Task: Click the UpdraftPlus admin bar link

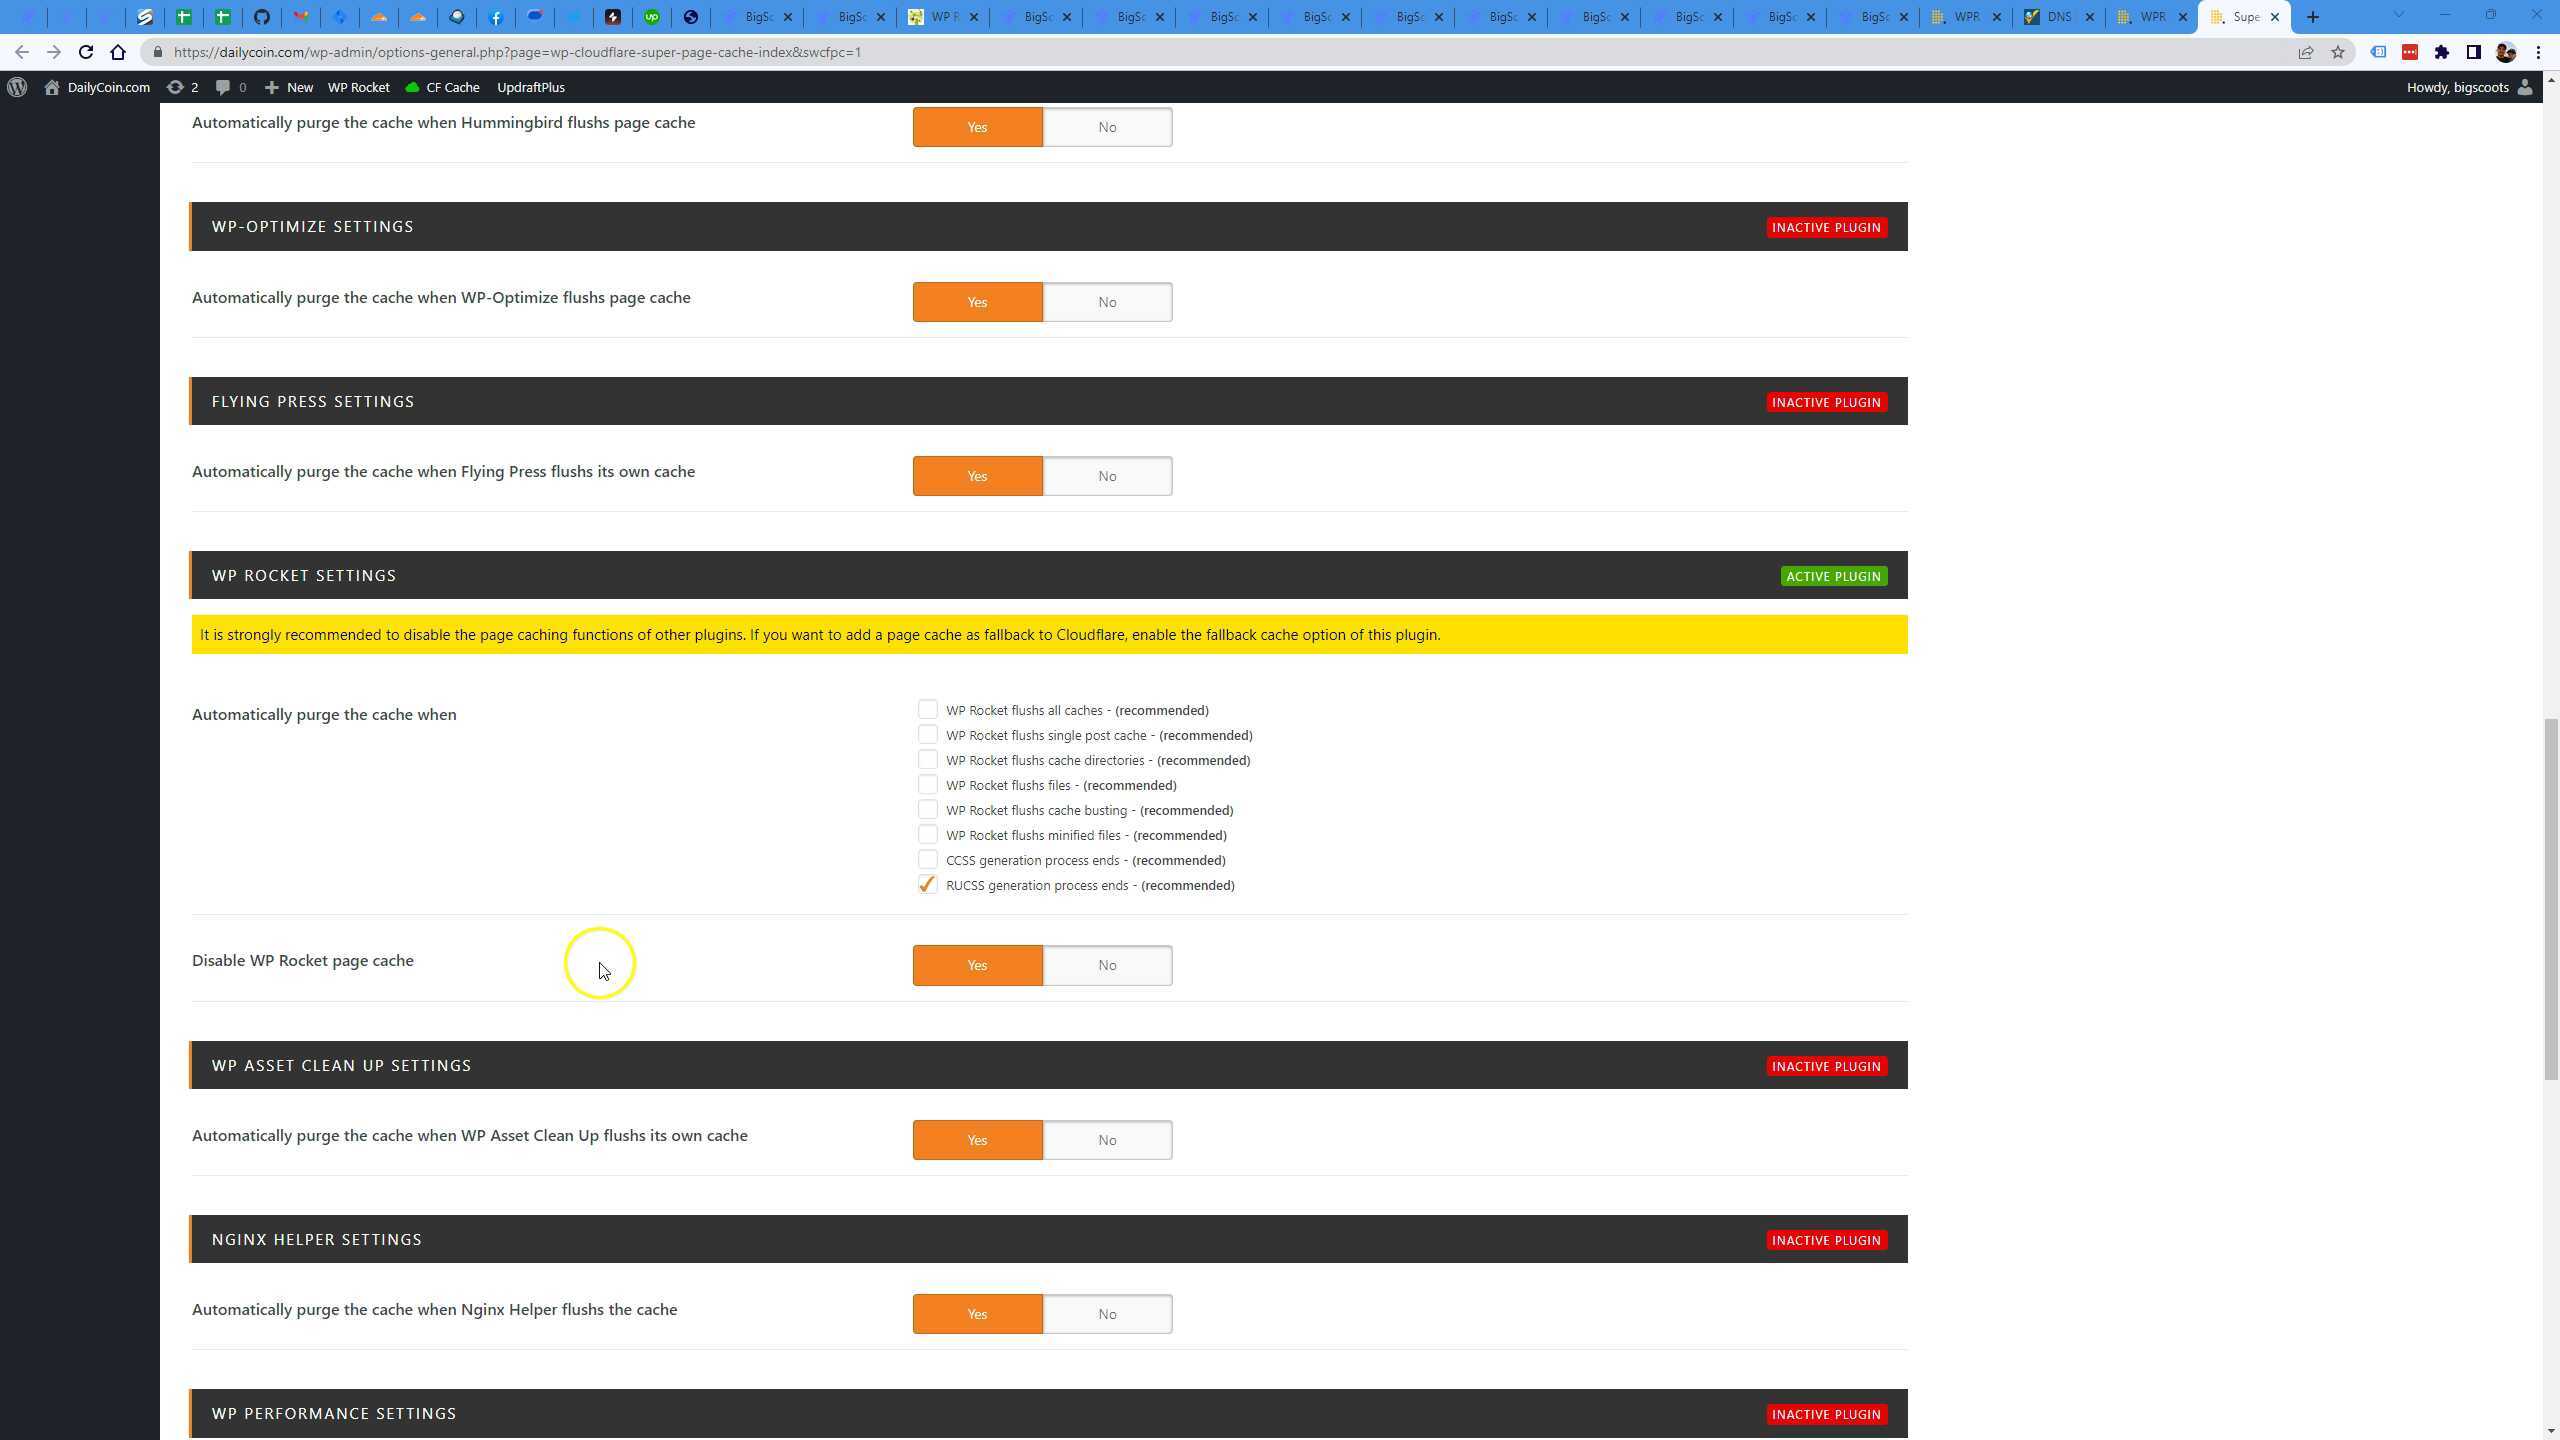Action: click(x=530, y=87)
